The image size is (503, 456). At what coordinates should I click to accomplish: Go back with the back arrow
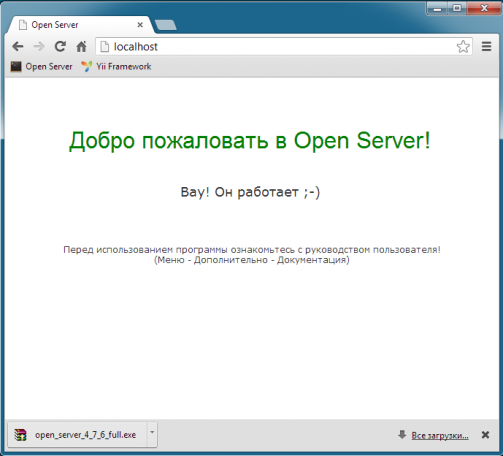point(18,46)
